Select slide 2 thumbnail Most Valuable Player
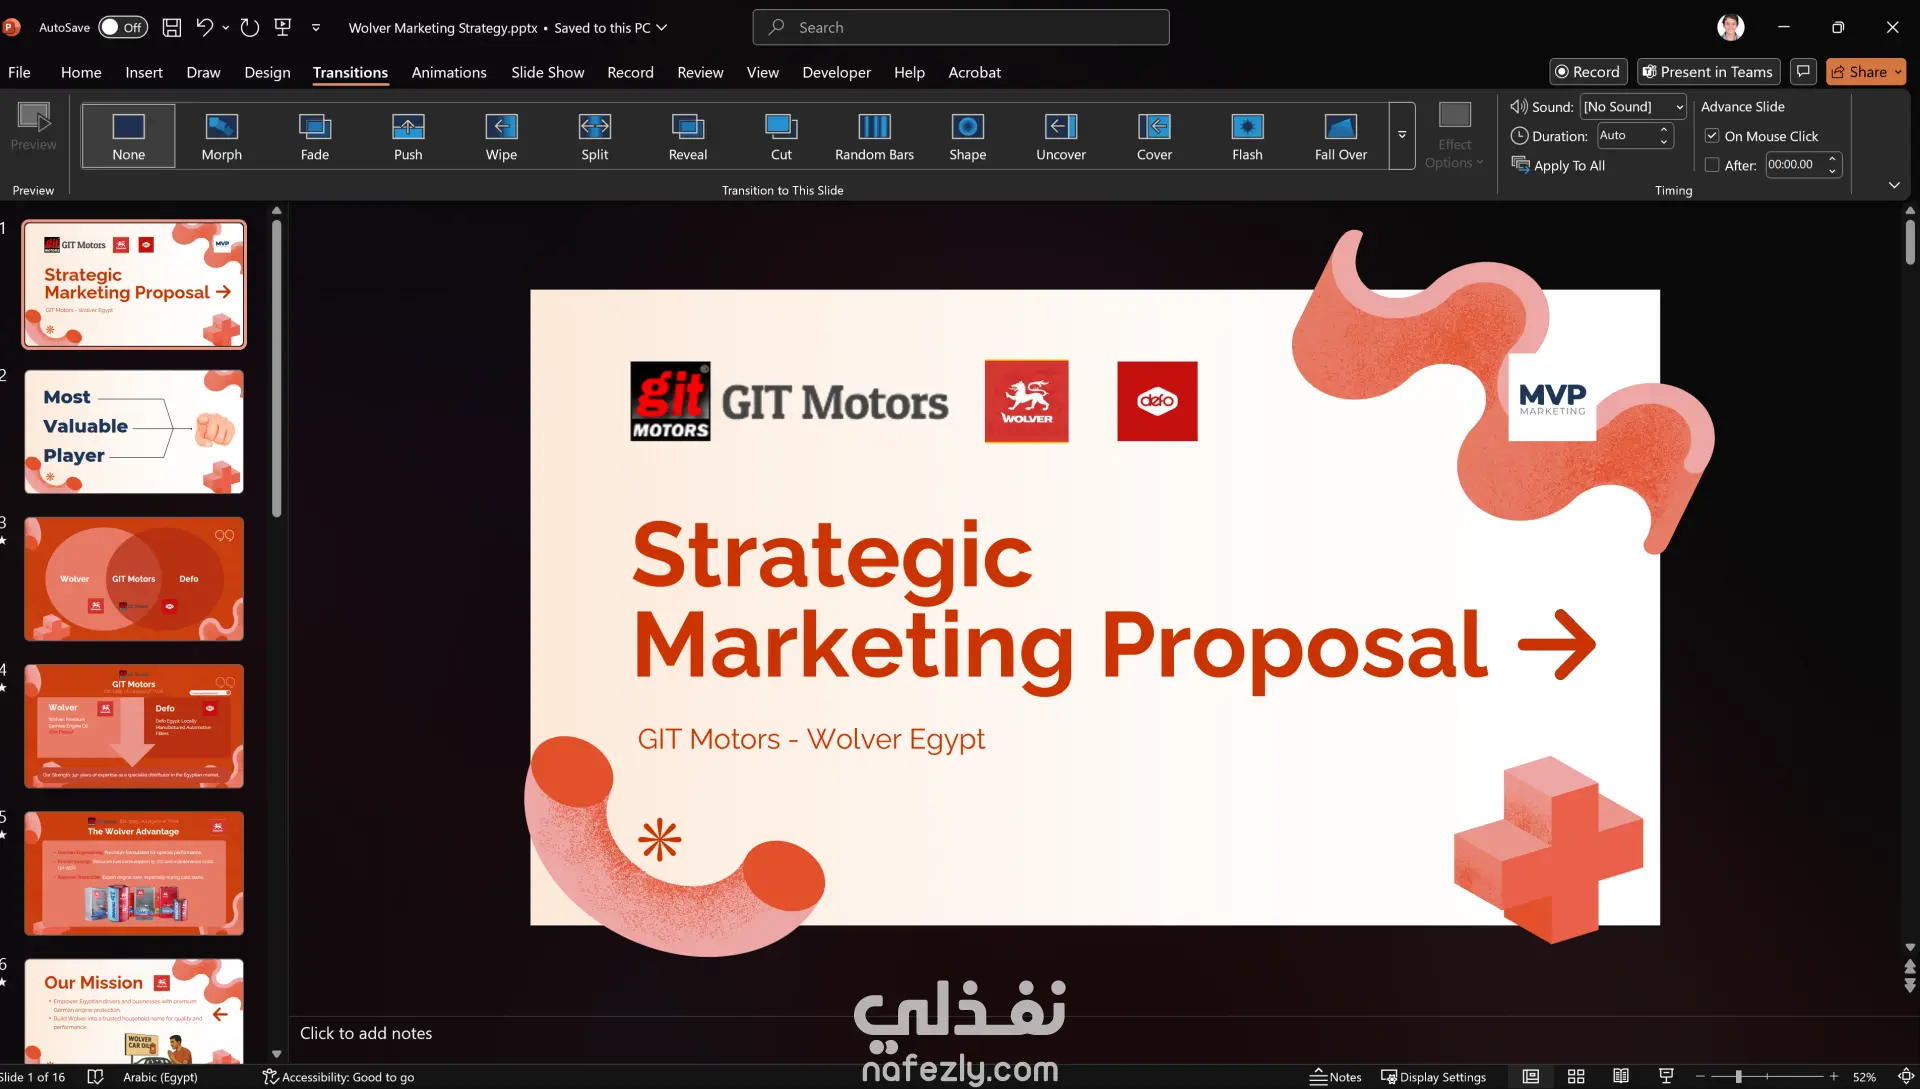This screenshot has height=1089, width=1920. [x=134, y=431]
